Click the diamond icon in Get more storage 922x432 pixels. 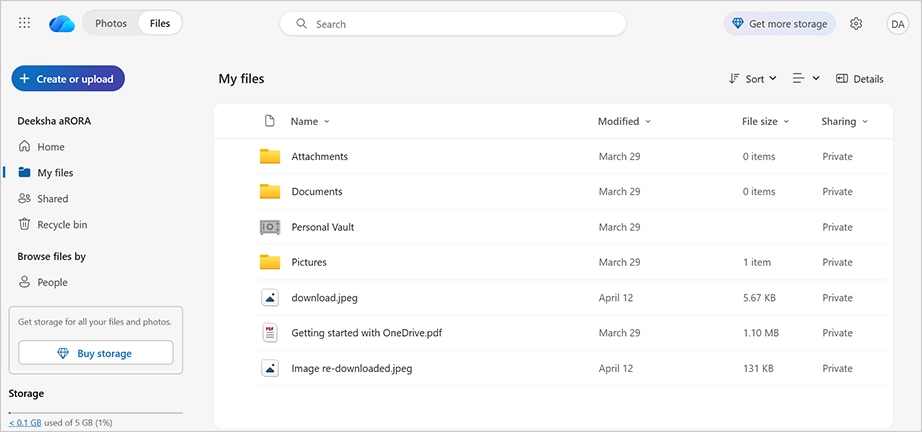tap(738, 24)
